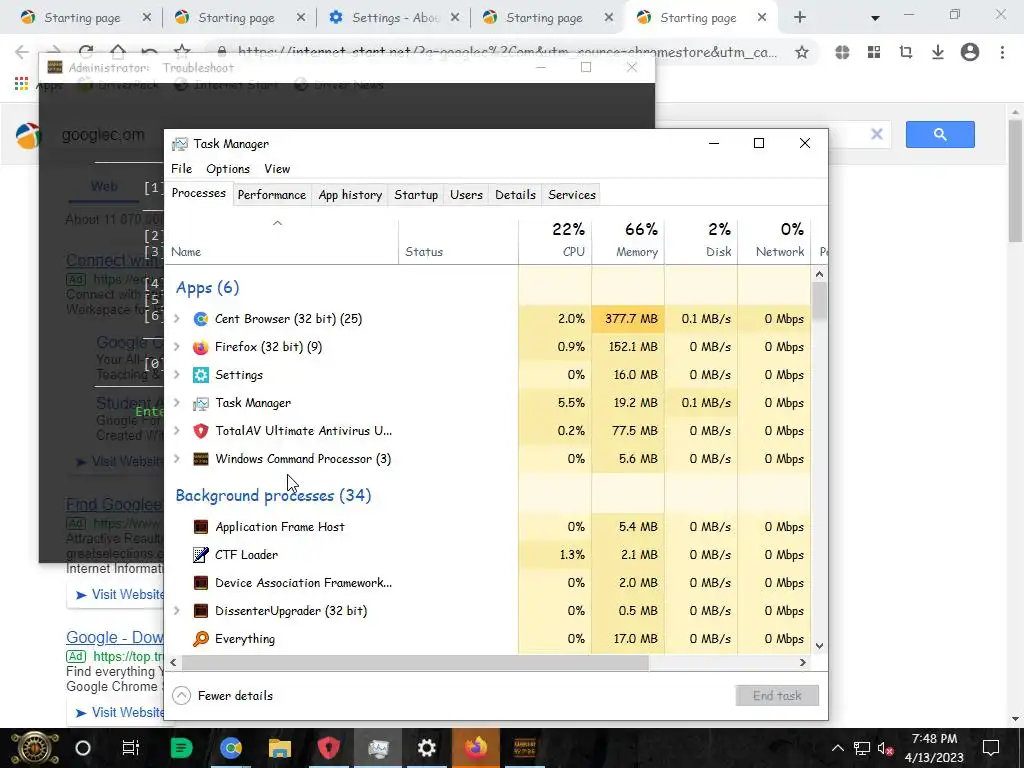Bookmark page with browser star icon
1024x768 pixels.
pyautogui.click(x=802, y=52)
